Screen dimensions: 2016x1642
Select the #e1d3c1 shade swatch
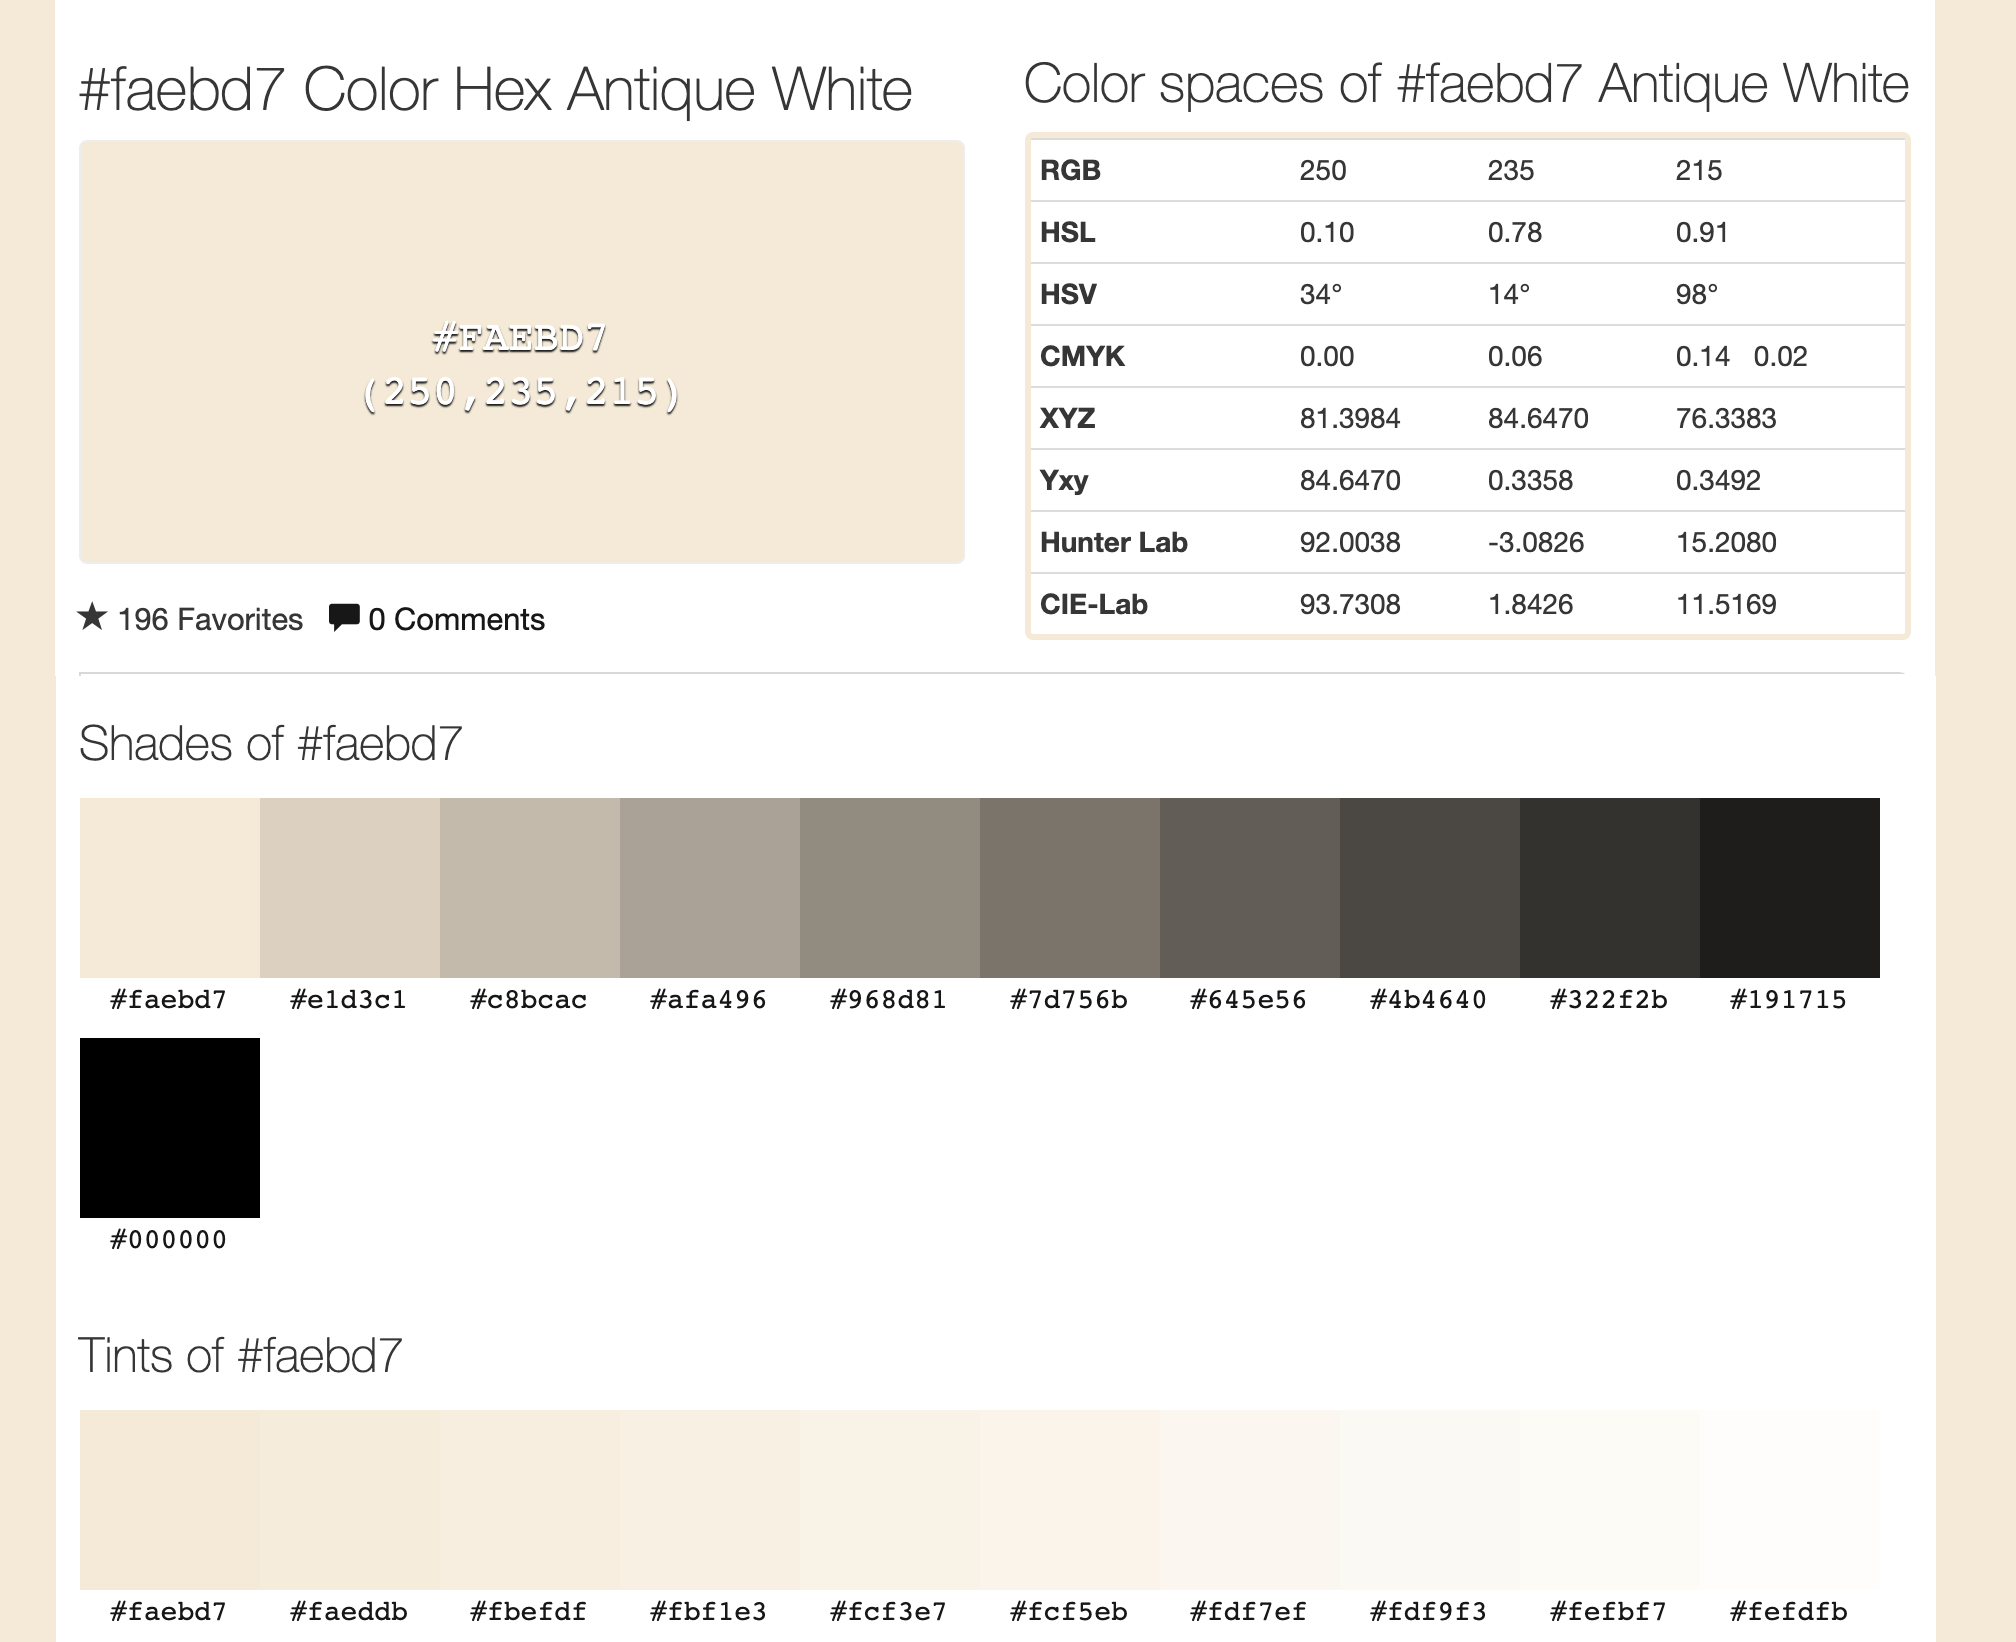pyautogui.click(x=349, y=887)
